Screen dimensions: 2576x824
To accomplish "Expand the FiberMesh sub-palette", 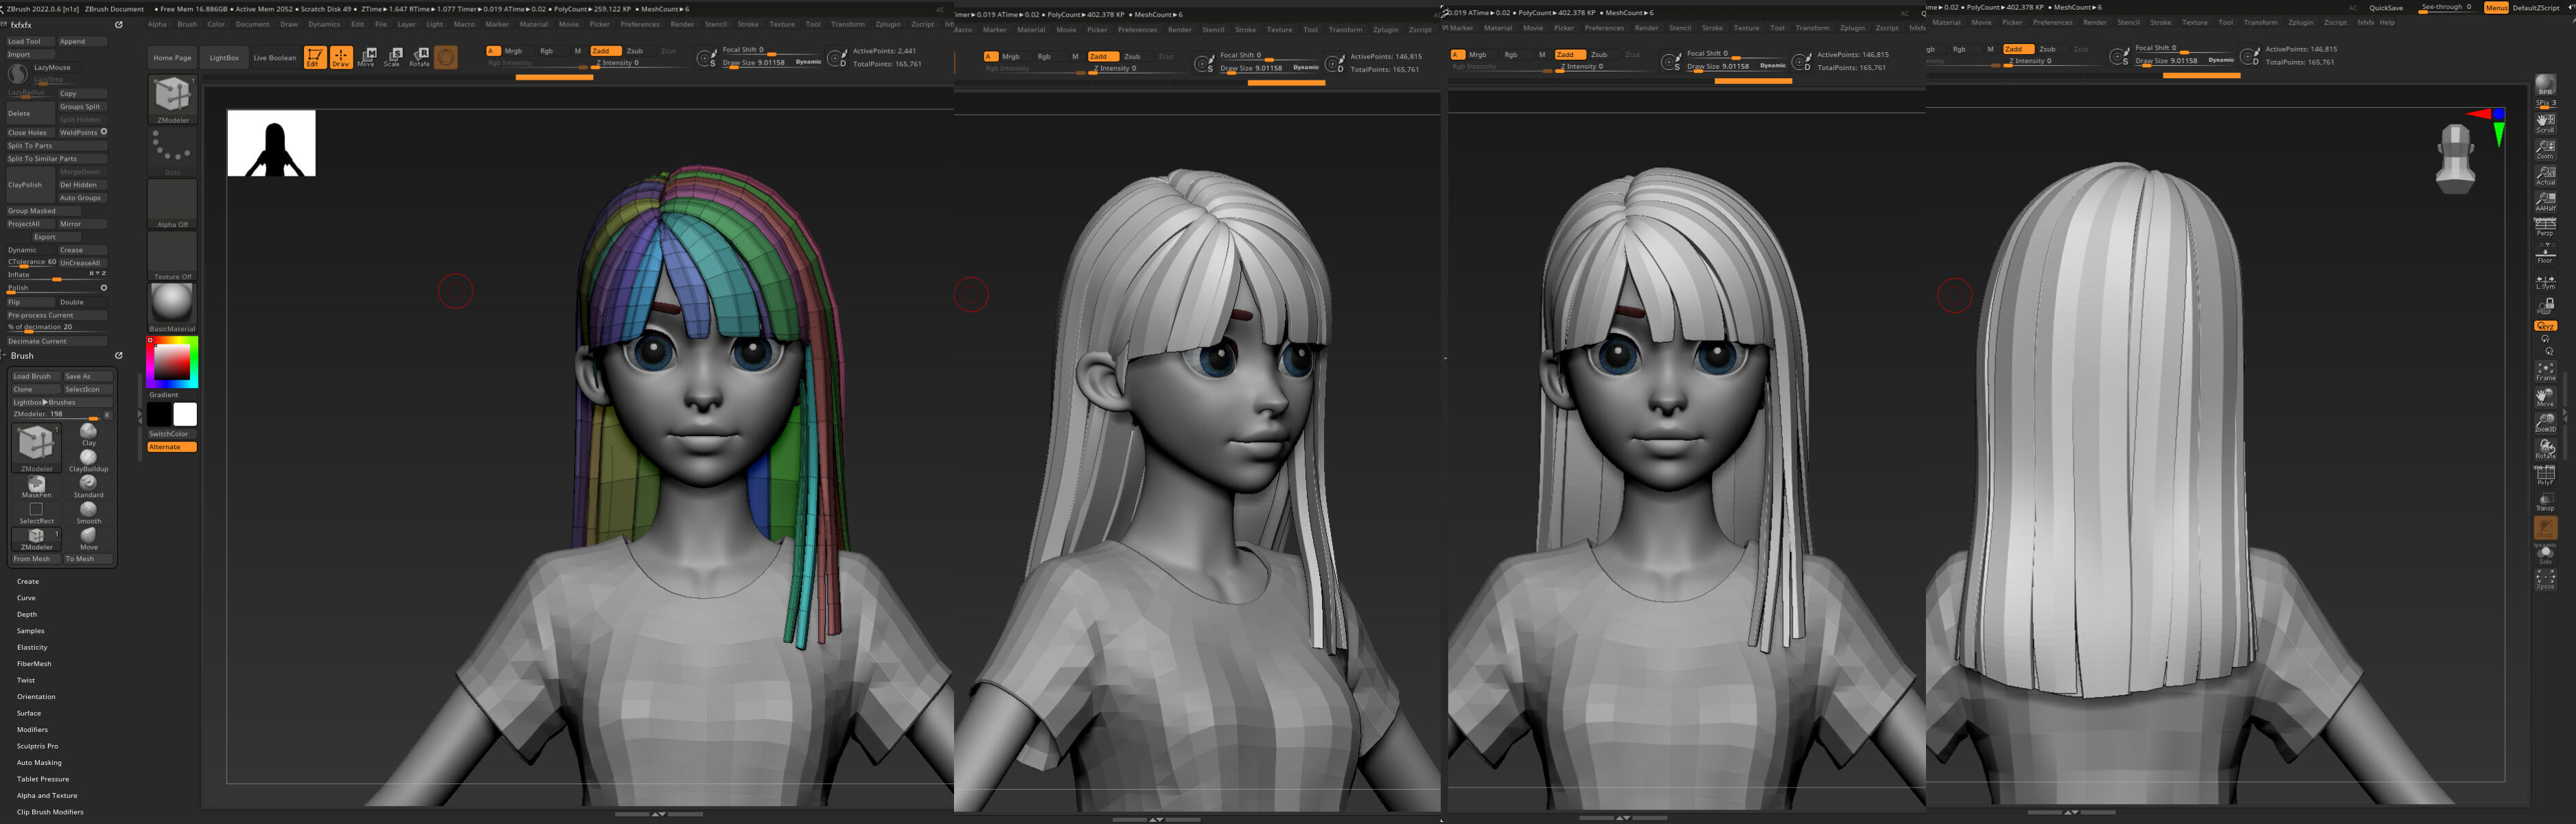I will click(34, 664).
